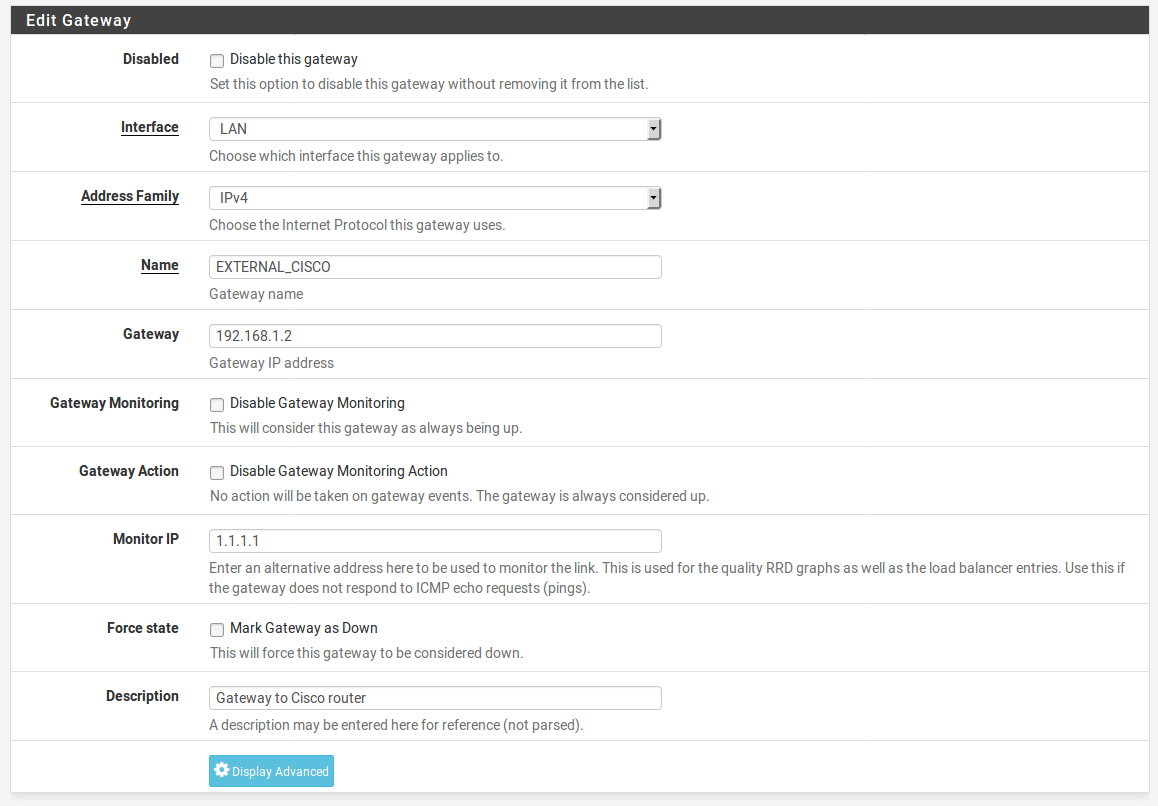Viewport: 1158px width, 806px height.
Task: Click 'This will consider this gateway as always being up.'
Action: click(366, 428)
